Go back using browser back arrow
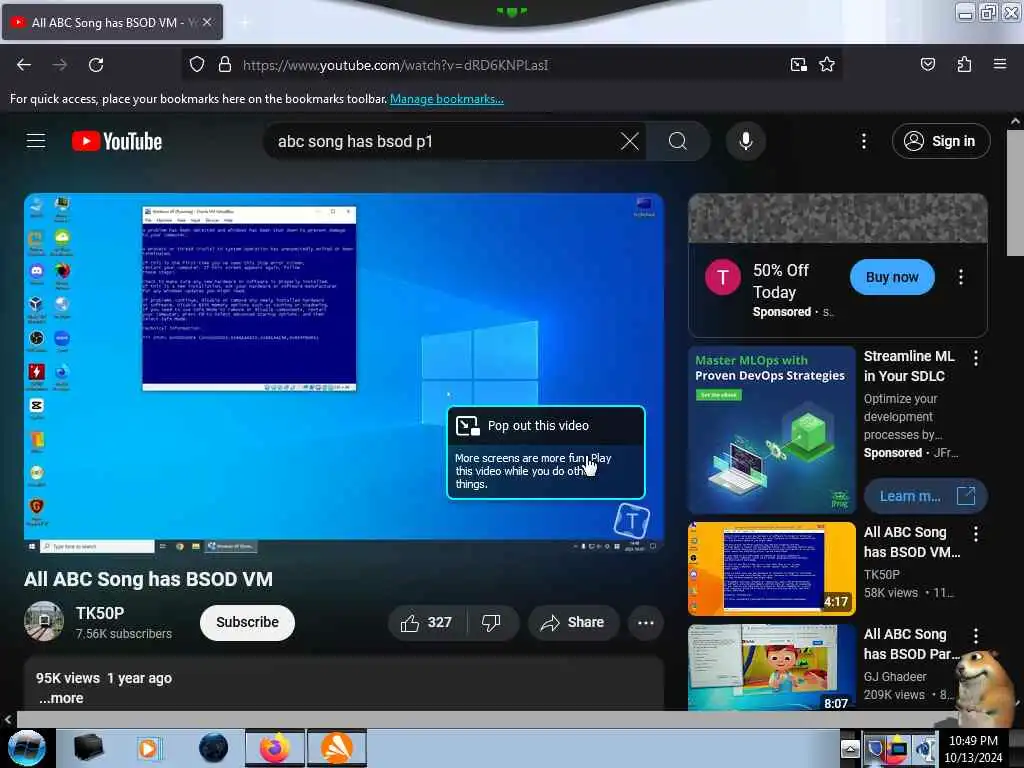1024x768 pixels. point(24,65)
